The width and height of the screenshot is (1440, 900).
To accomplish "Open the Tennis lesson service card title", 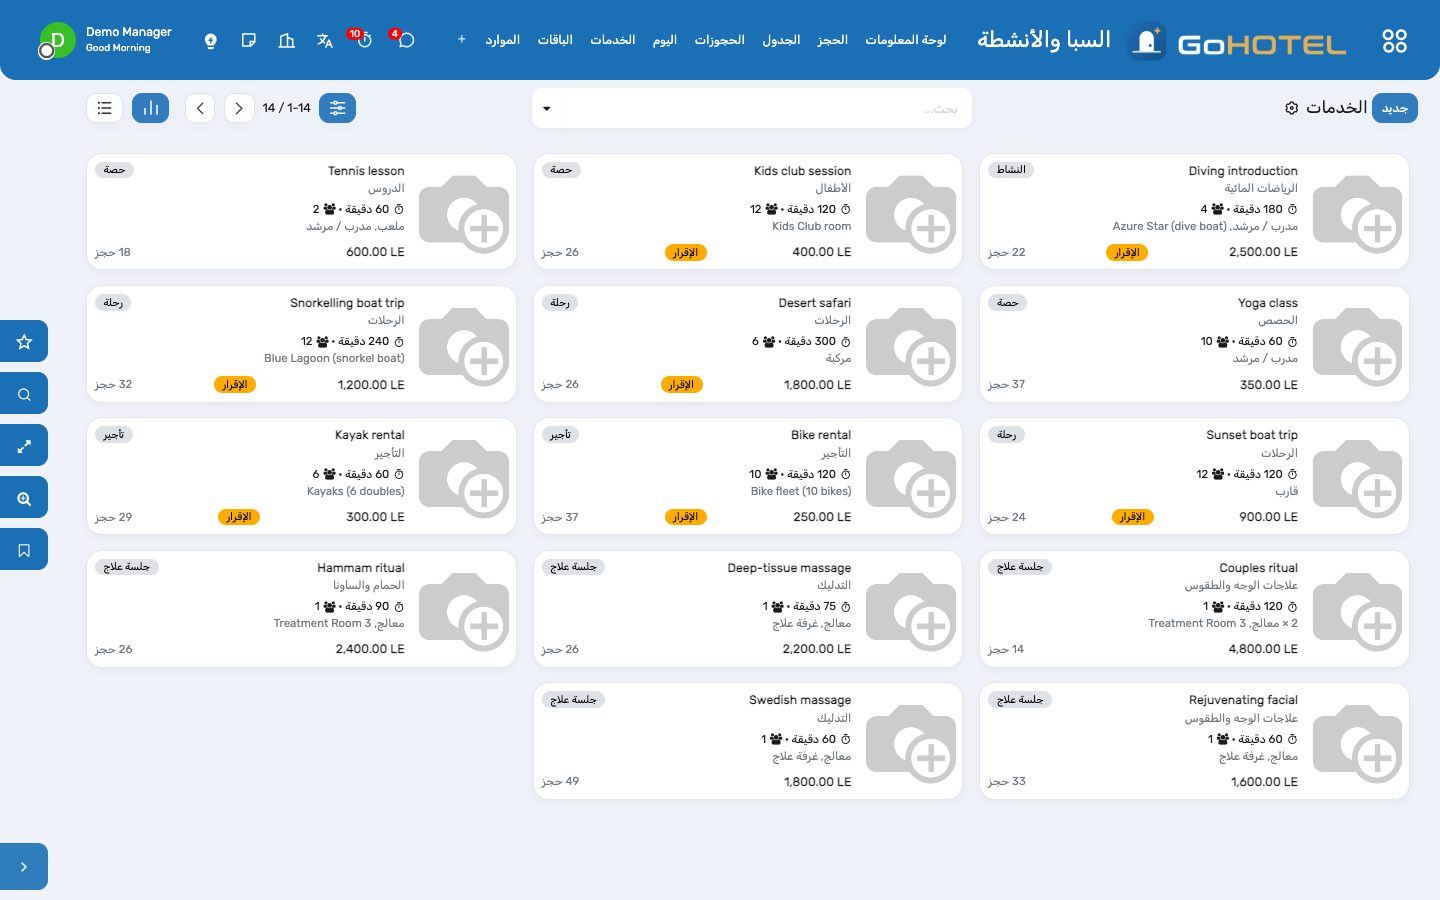I will tap(366, 171).
